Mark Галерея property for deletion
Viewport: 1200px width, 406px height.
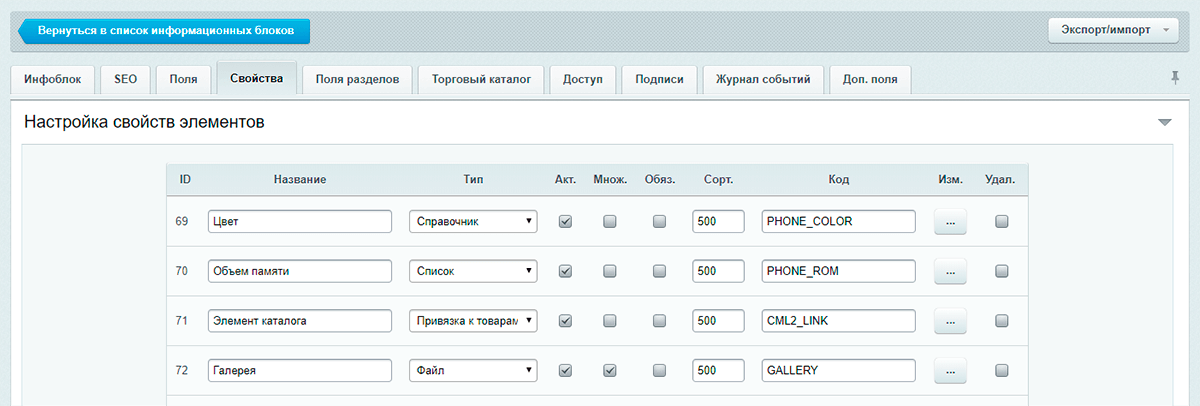tap(1001, 371)
